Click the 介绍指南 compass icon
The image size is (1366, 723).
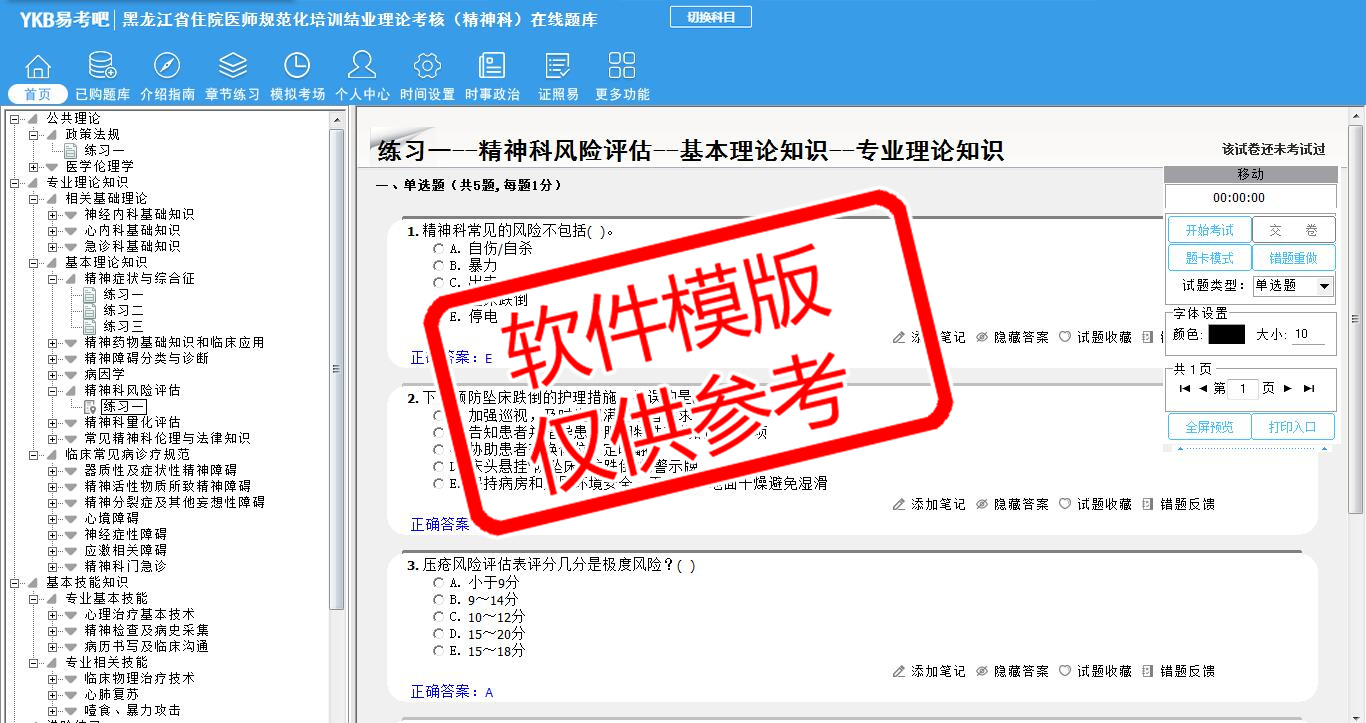click(x=167, y=66)
